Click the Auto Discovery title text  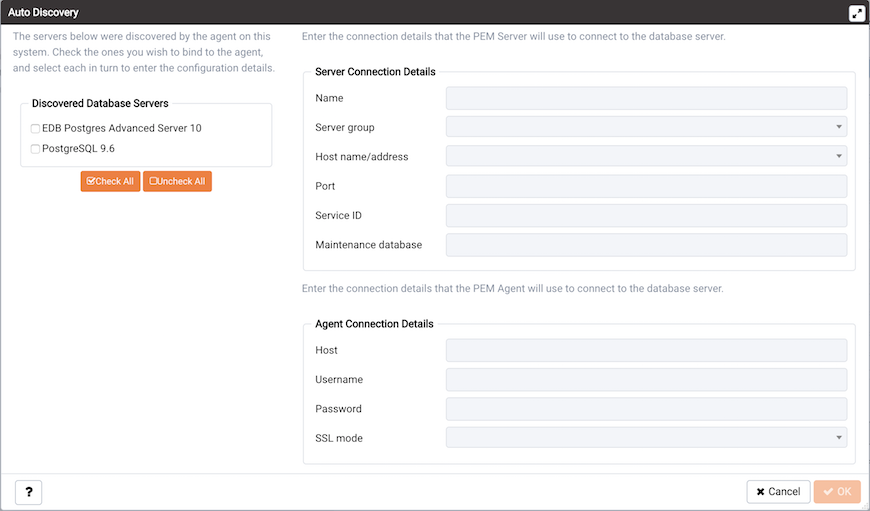pyautogui.click(x=43, y=12)
